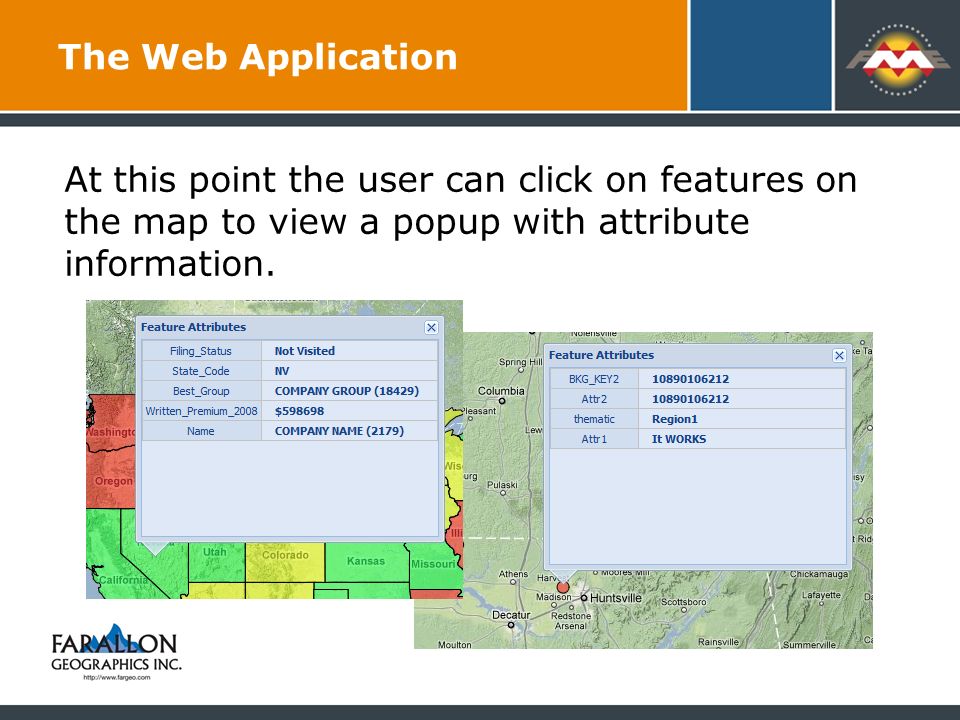Click the FME logo icon
Screen dimensions: 960x720
click(x=898, y=59)
